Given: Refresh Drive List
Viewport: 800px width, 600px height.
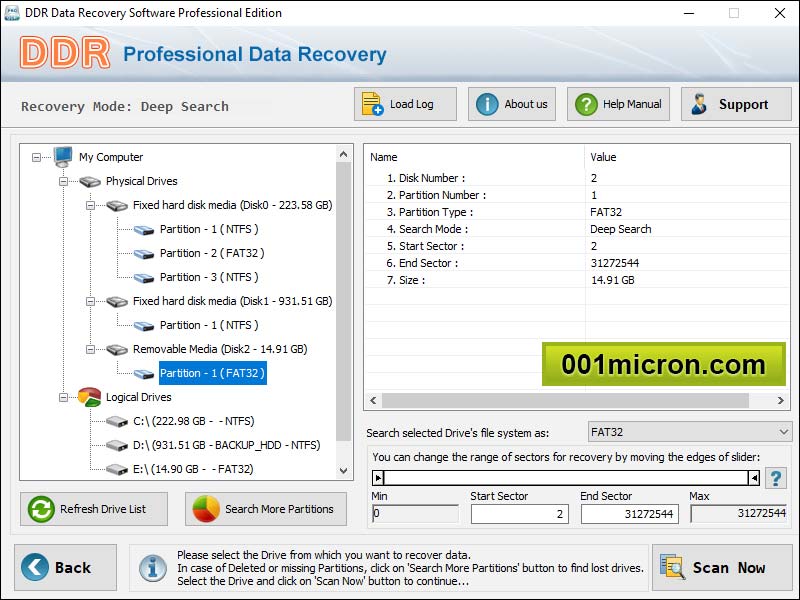Looking at the screenshot, I should [94, 509].
